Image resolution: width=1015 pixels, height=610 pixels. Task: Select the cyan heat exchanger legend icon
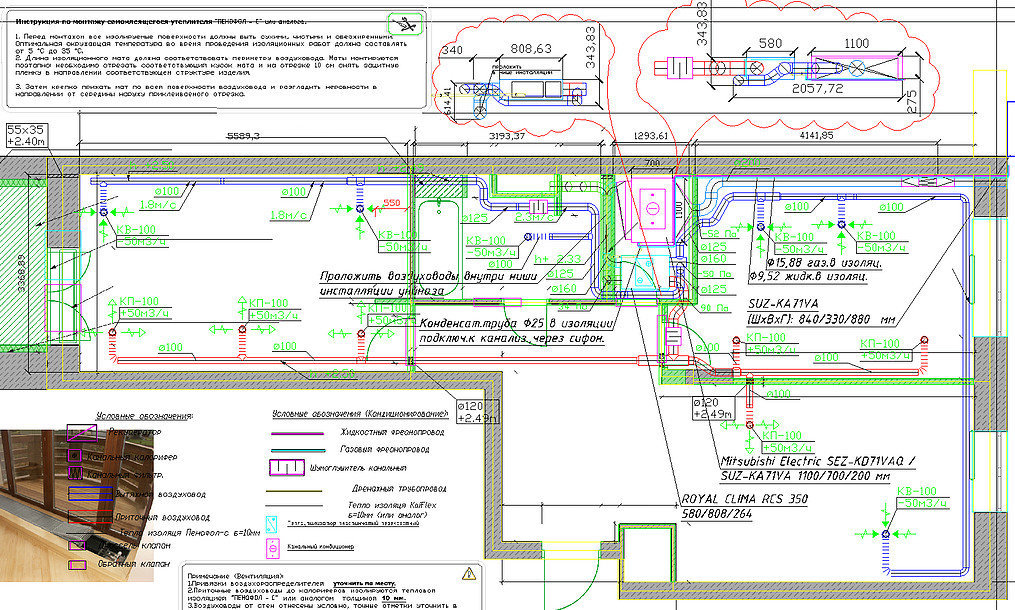[273, 523]
